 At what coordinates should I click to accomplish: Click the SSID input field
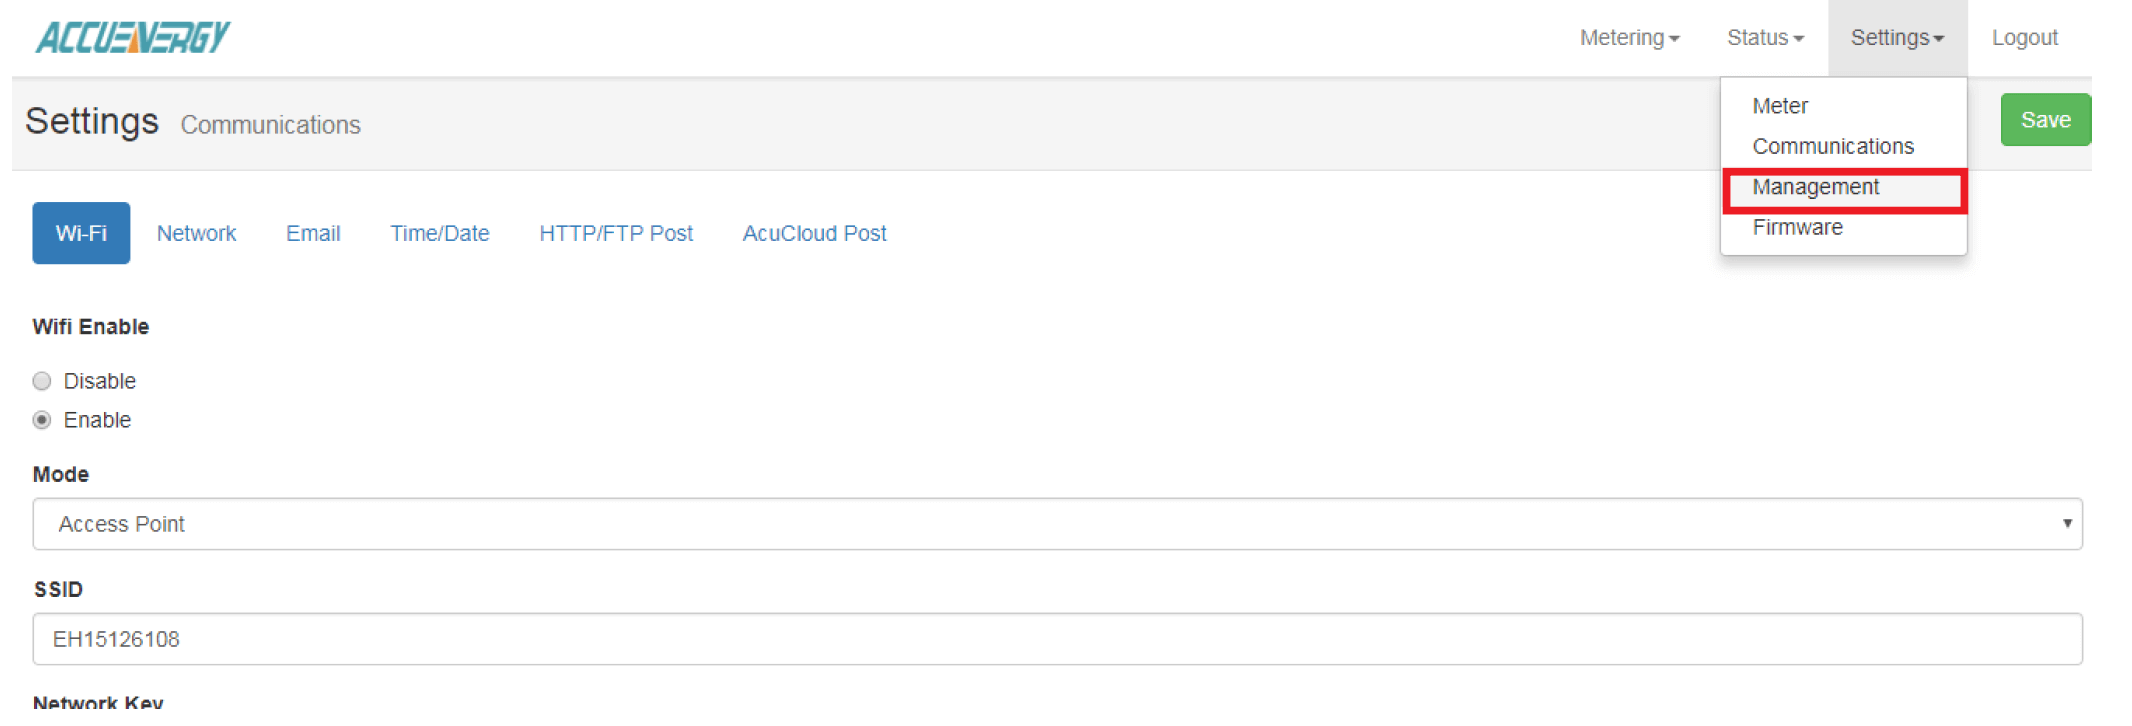click(1057, 639)
